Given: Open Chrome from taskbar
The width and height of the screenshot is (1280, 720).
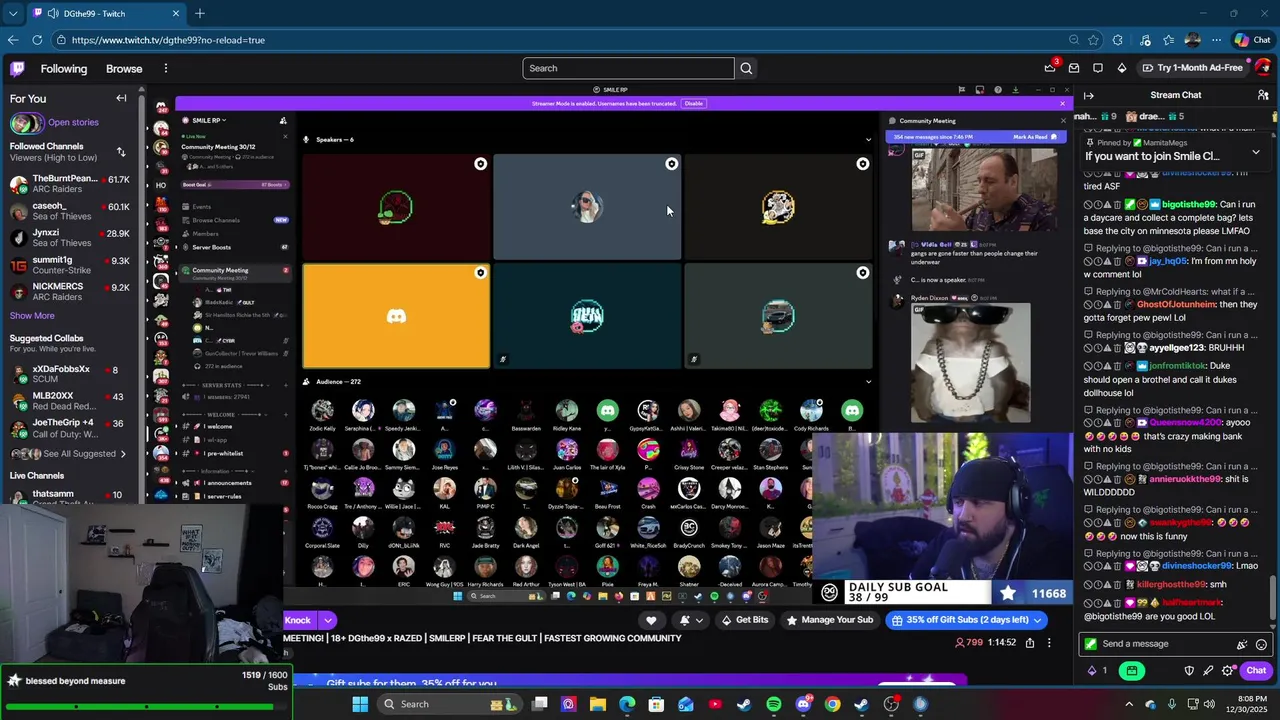Looking at the screenshot, I should click(832, 704).
